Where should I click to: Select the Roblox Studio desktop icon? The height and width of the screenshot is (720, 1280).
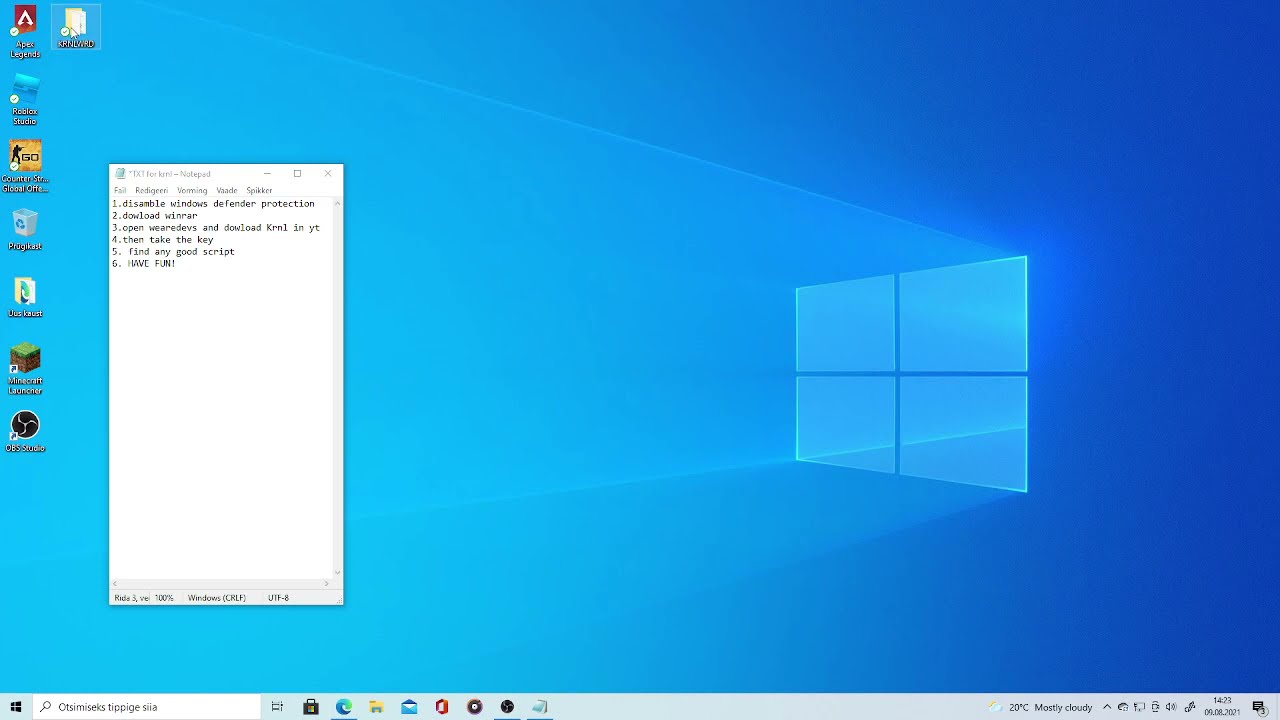coord(25,100)
